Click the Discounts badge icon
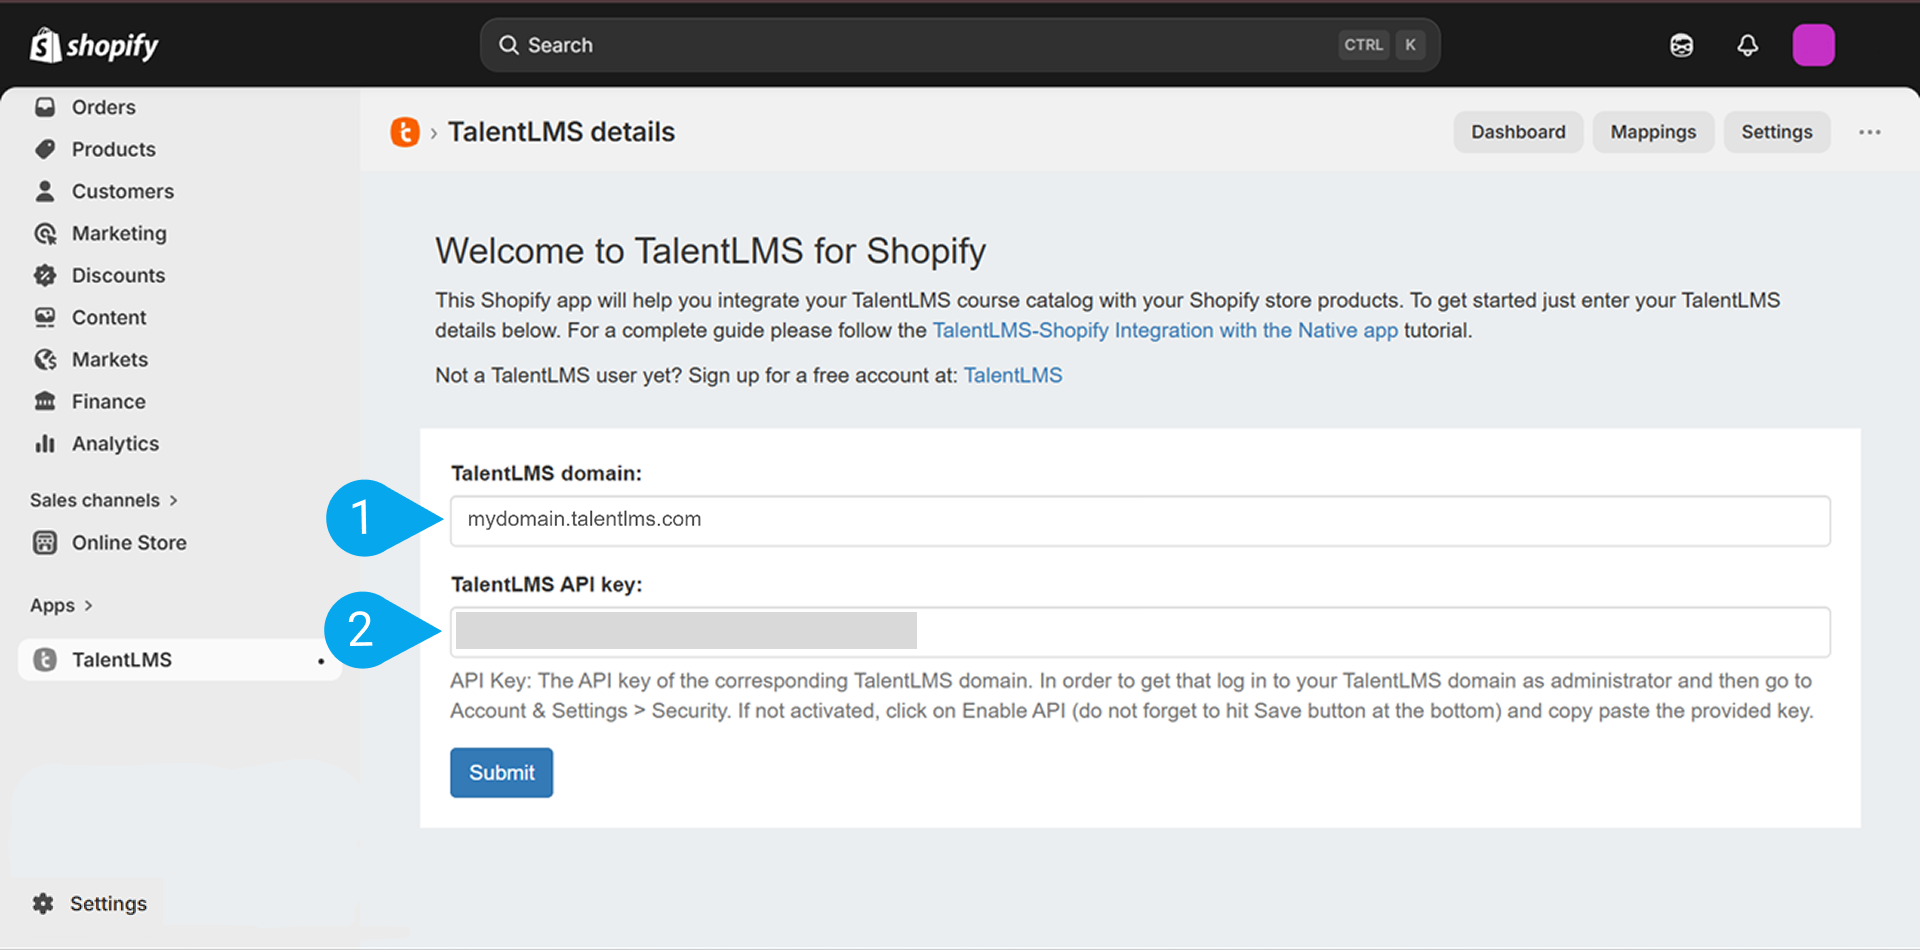Image resolution: width=1920 pixels, height=950 pixels. [45, 275]
